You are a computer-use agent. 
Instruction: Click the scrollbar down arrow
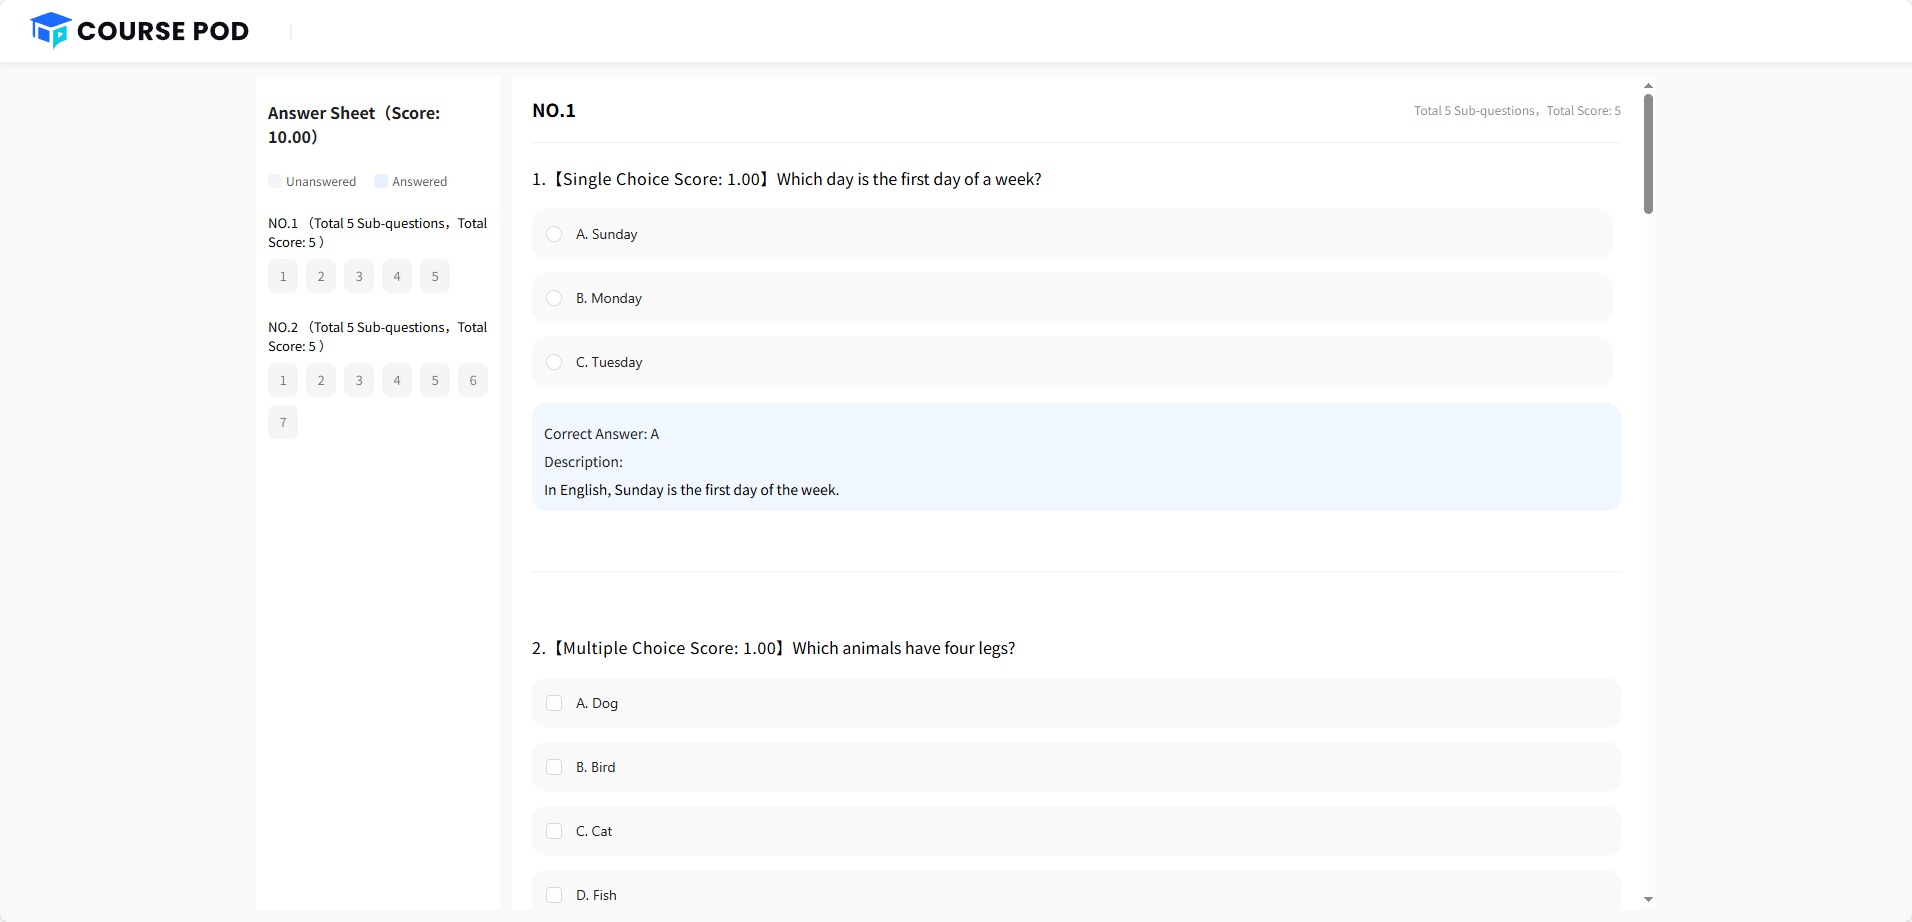tap(1648, 899)
